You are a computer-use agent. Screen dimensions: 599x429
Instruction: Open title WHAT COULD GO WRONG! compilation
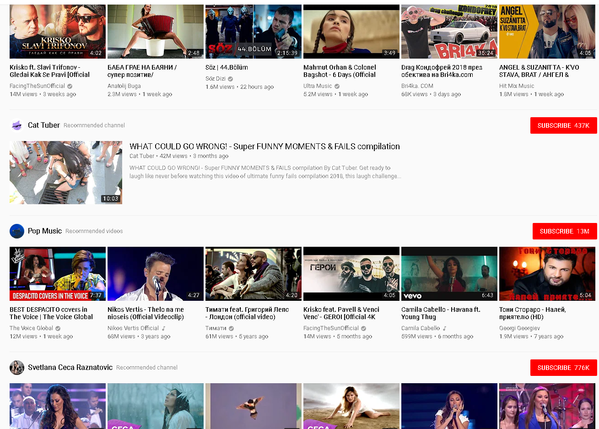264,146
